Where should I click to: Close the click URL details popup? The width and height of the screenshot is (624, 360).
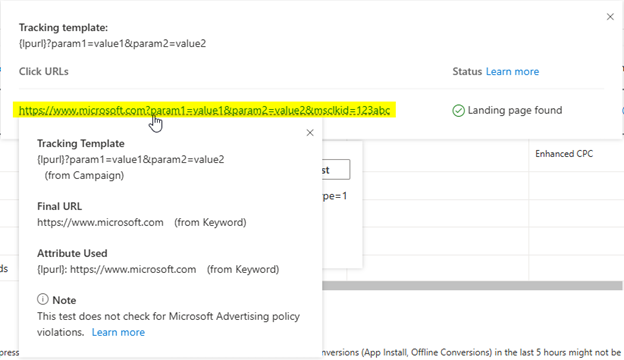pos(310,133)
